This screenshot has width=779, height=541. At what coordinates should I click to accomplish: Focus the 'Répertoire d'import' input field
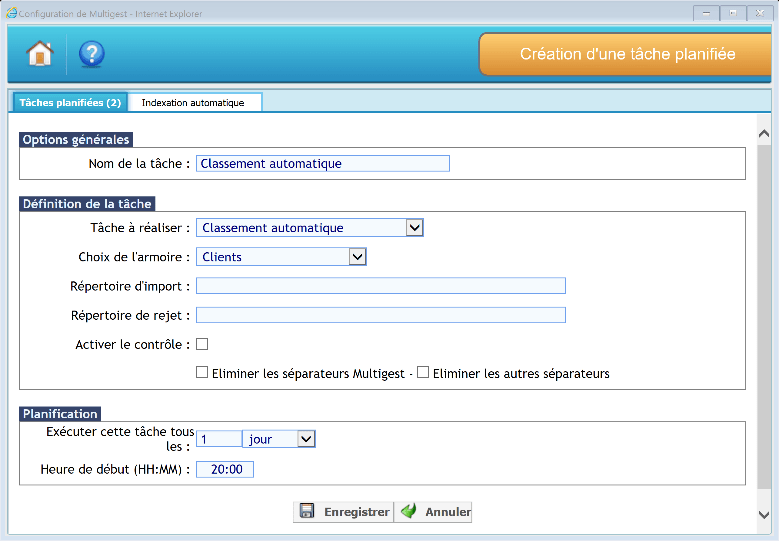(x=380, y=286)
